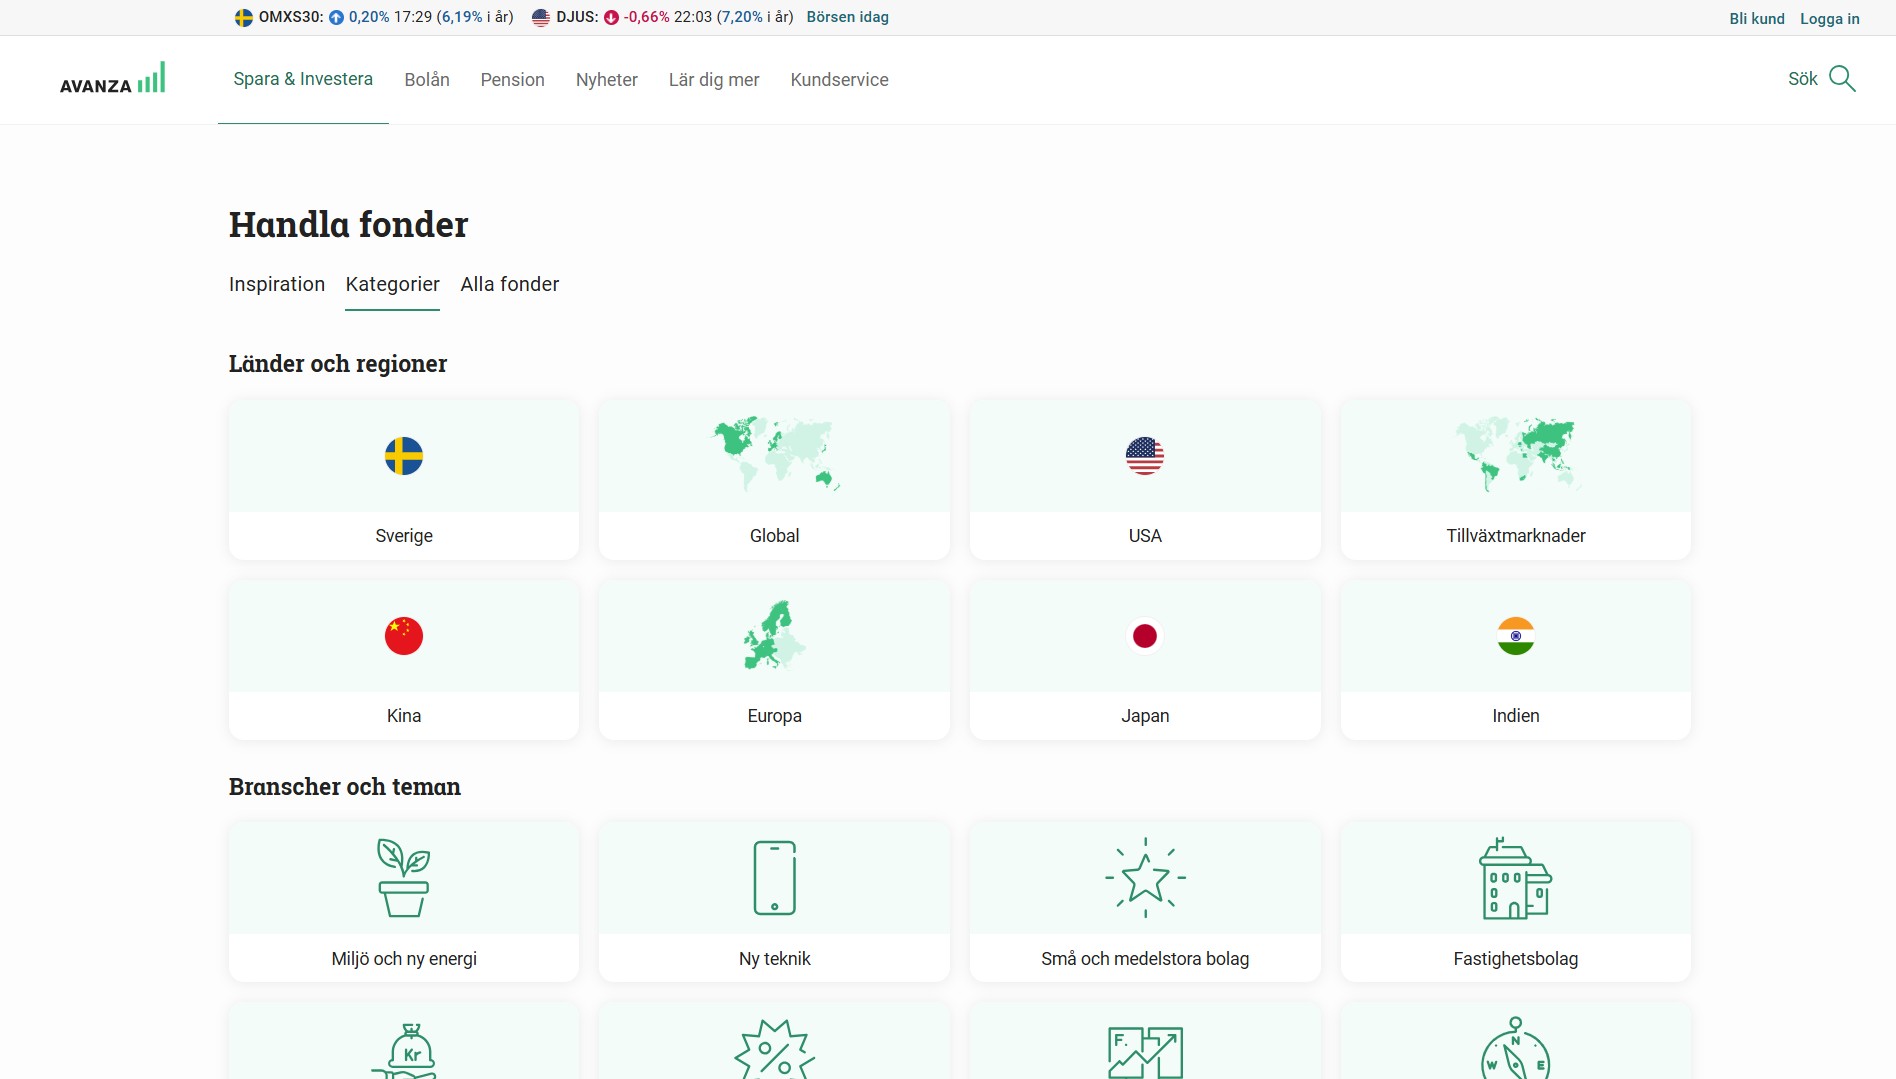This screenshot has height=1079, width=1896.
Task: Open the Indien category label
Action: [1516, 716]
